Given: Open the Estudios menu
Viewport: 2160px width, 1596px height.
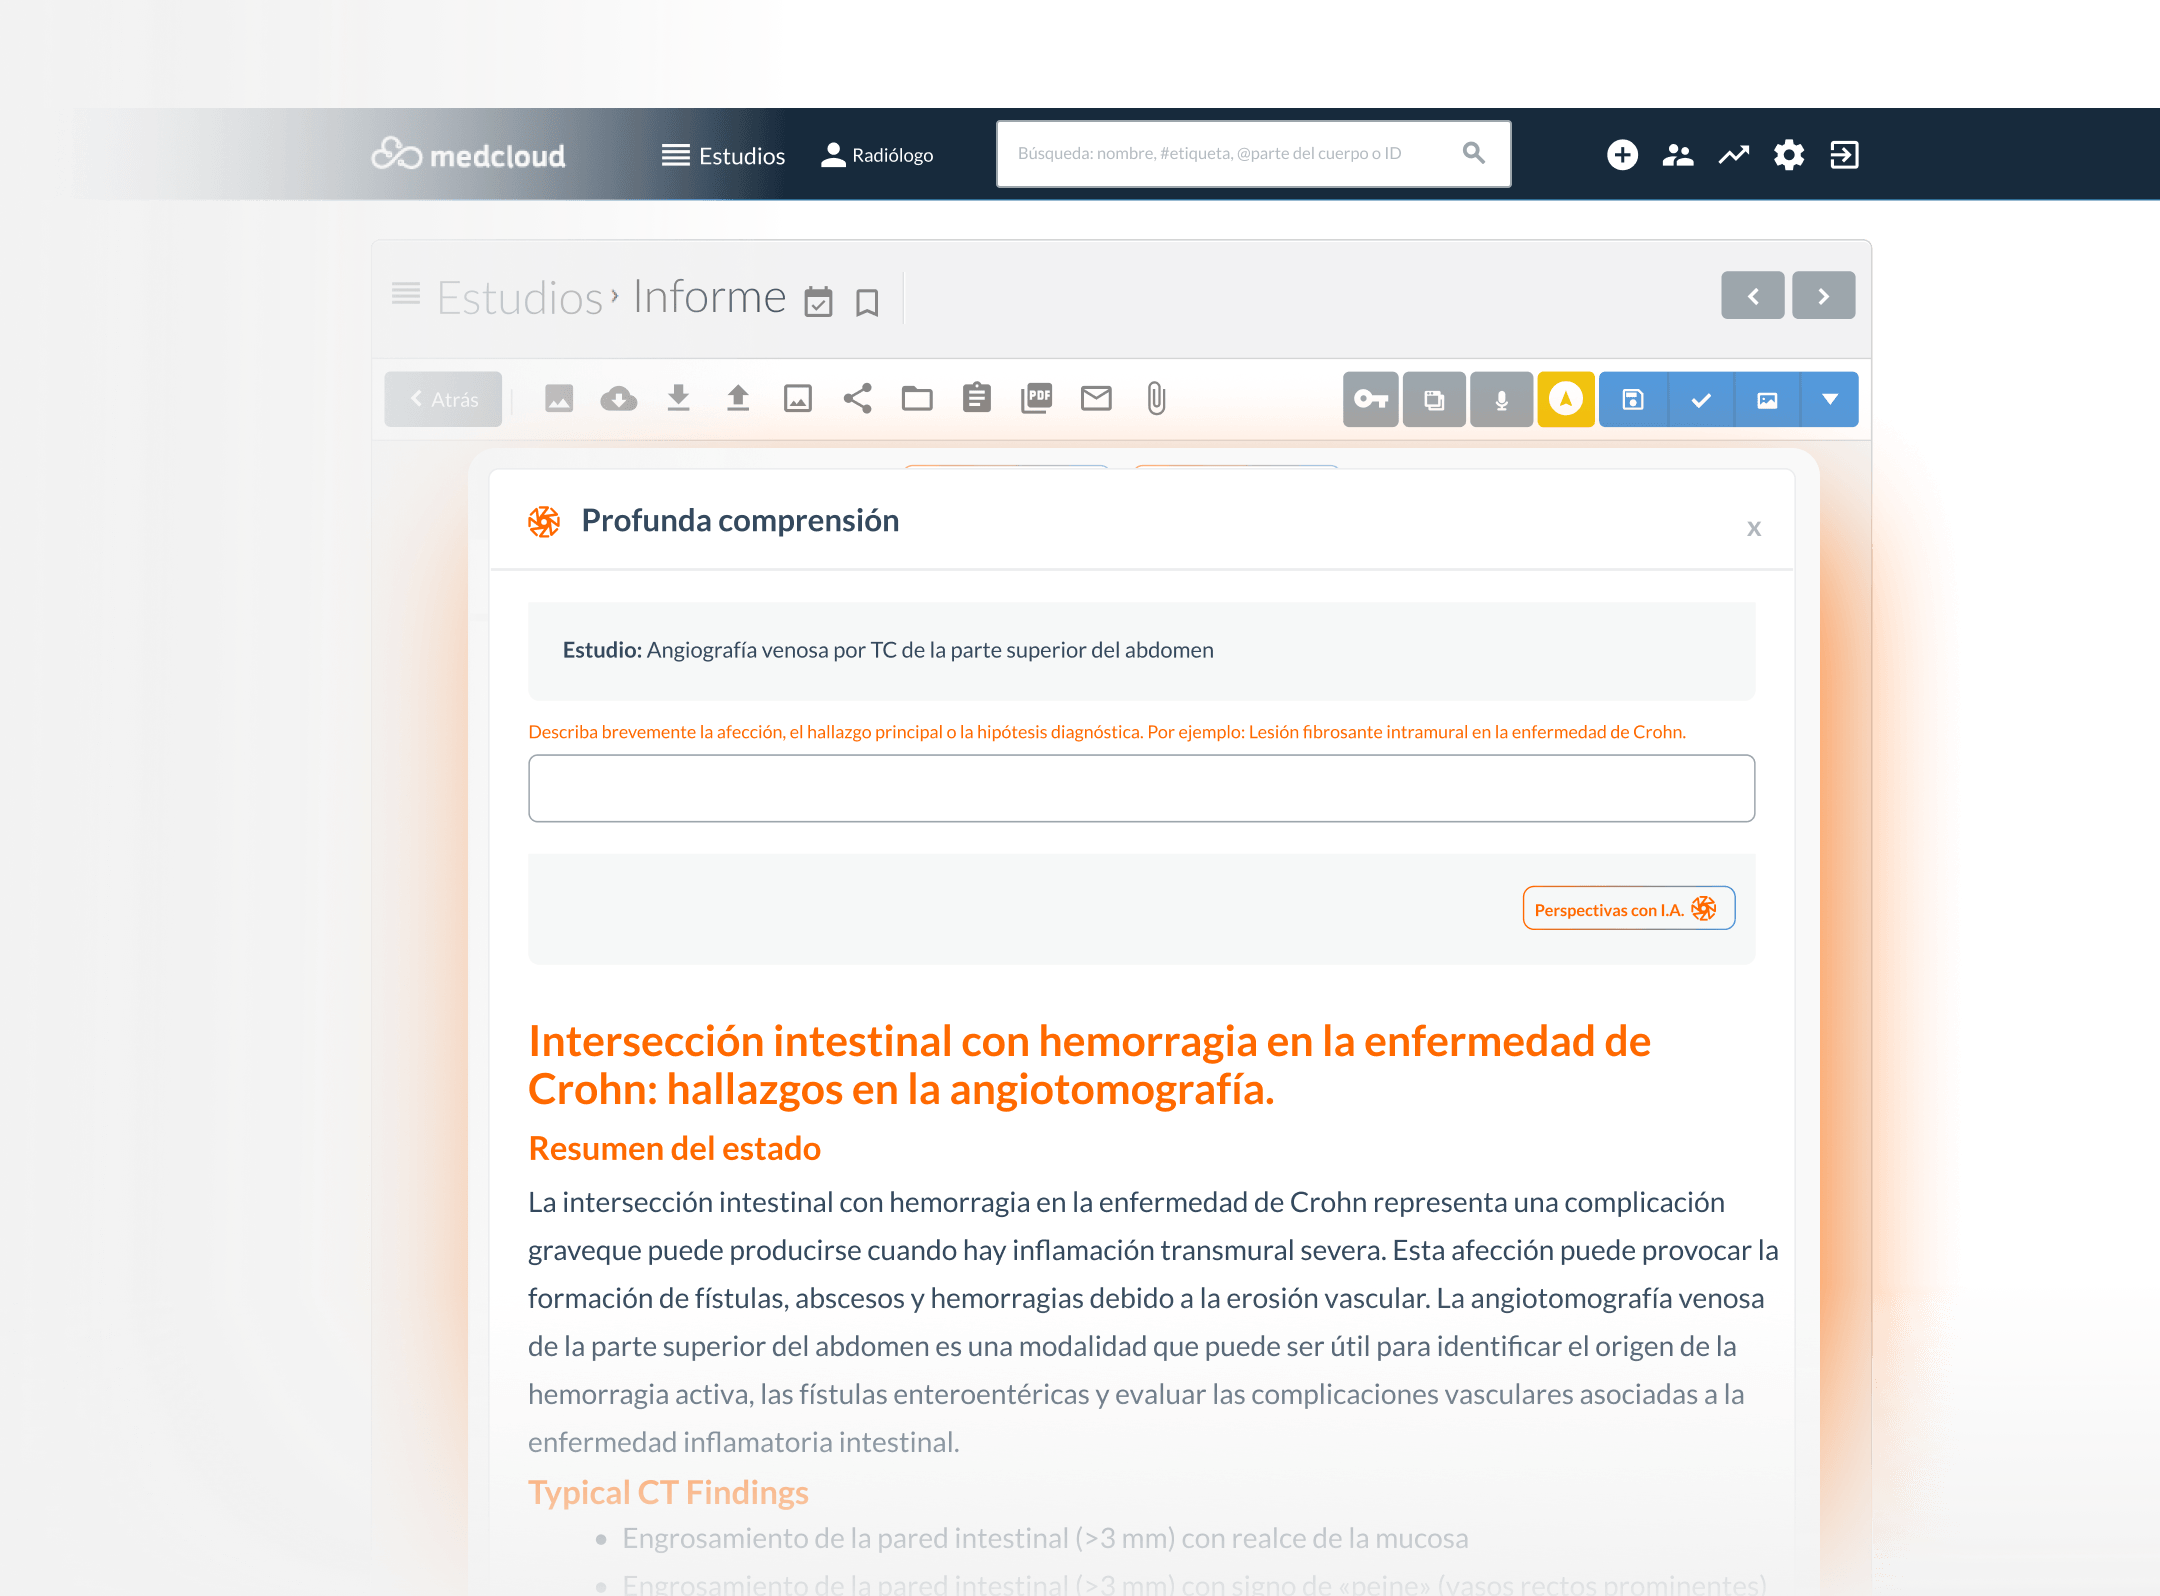Looking at the screenshot, I should click(723, 156).
